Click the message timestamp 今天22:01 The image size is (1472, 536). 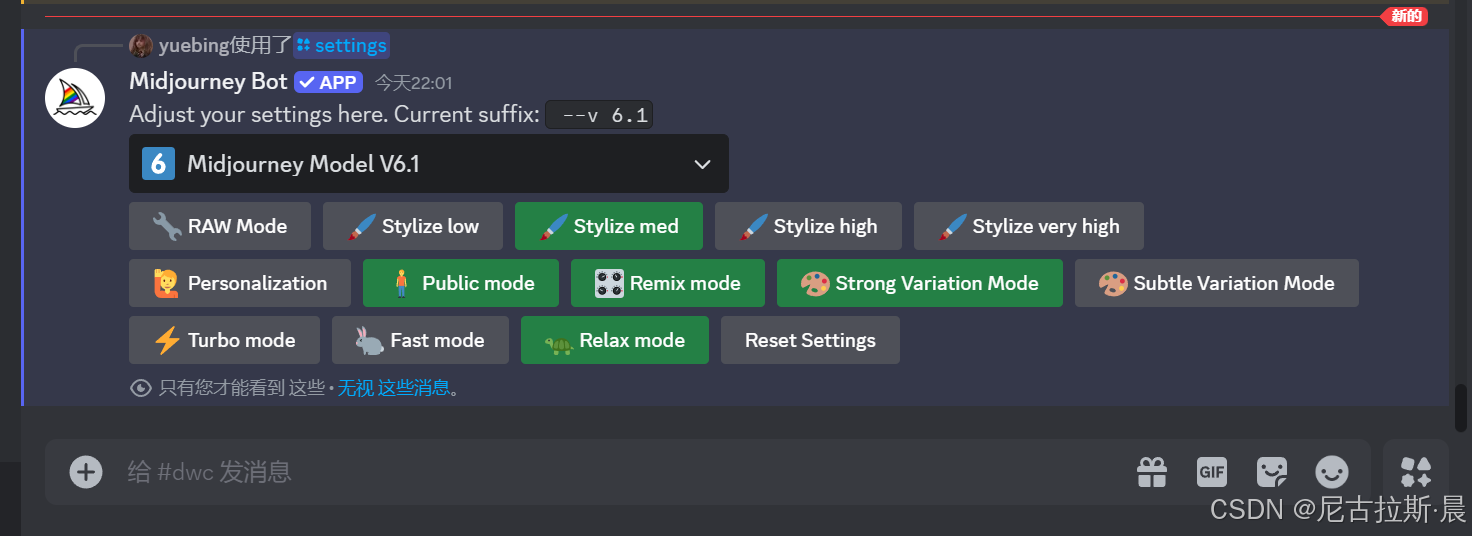coord(413,83)
